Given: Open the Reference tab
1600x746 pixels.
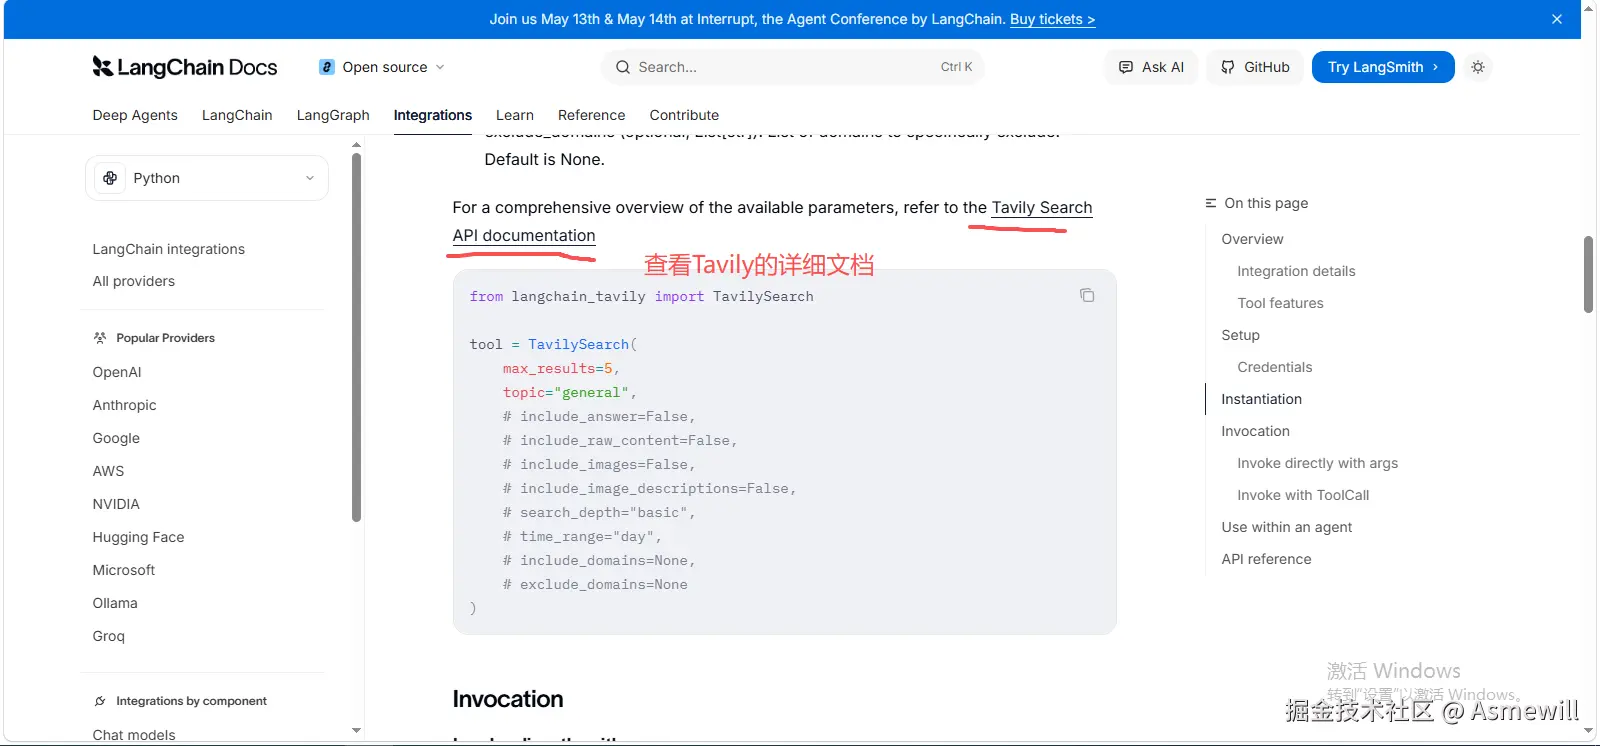Looking at the screenshot, I should (x=592, y=115).
